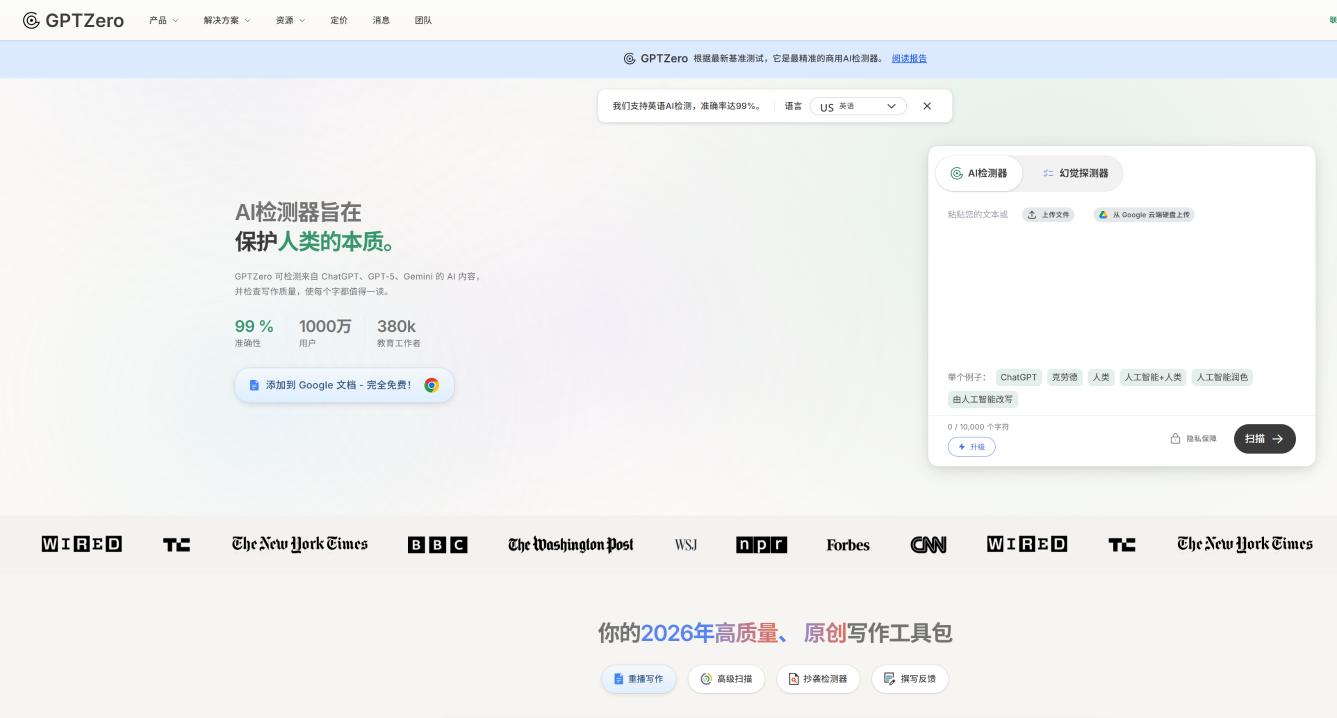Open the 定价 pricing page
Image resolution: width=1337 pixels, height=718 pixels.
point(339,20)
